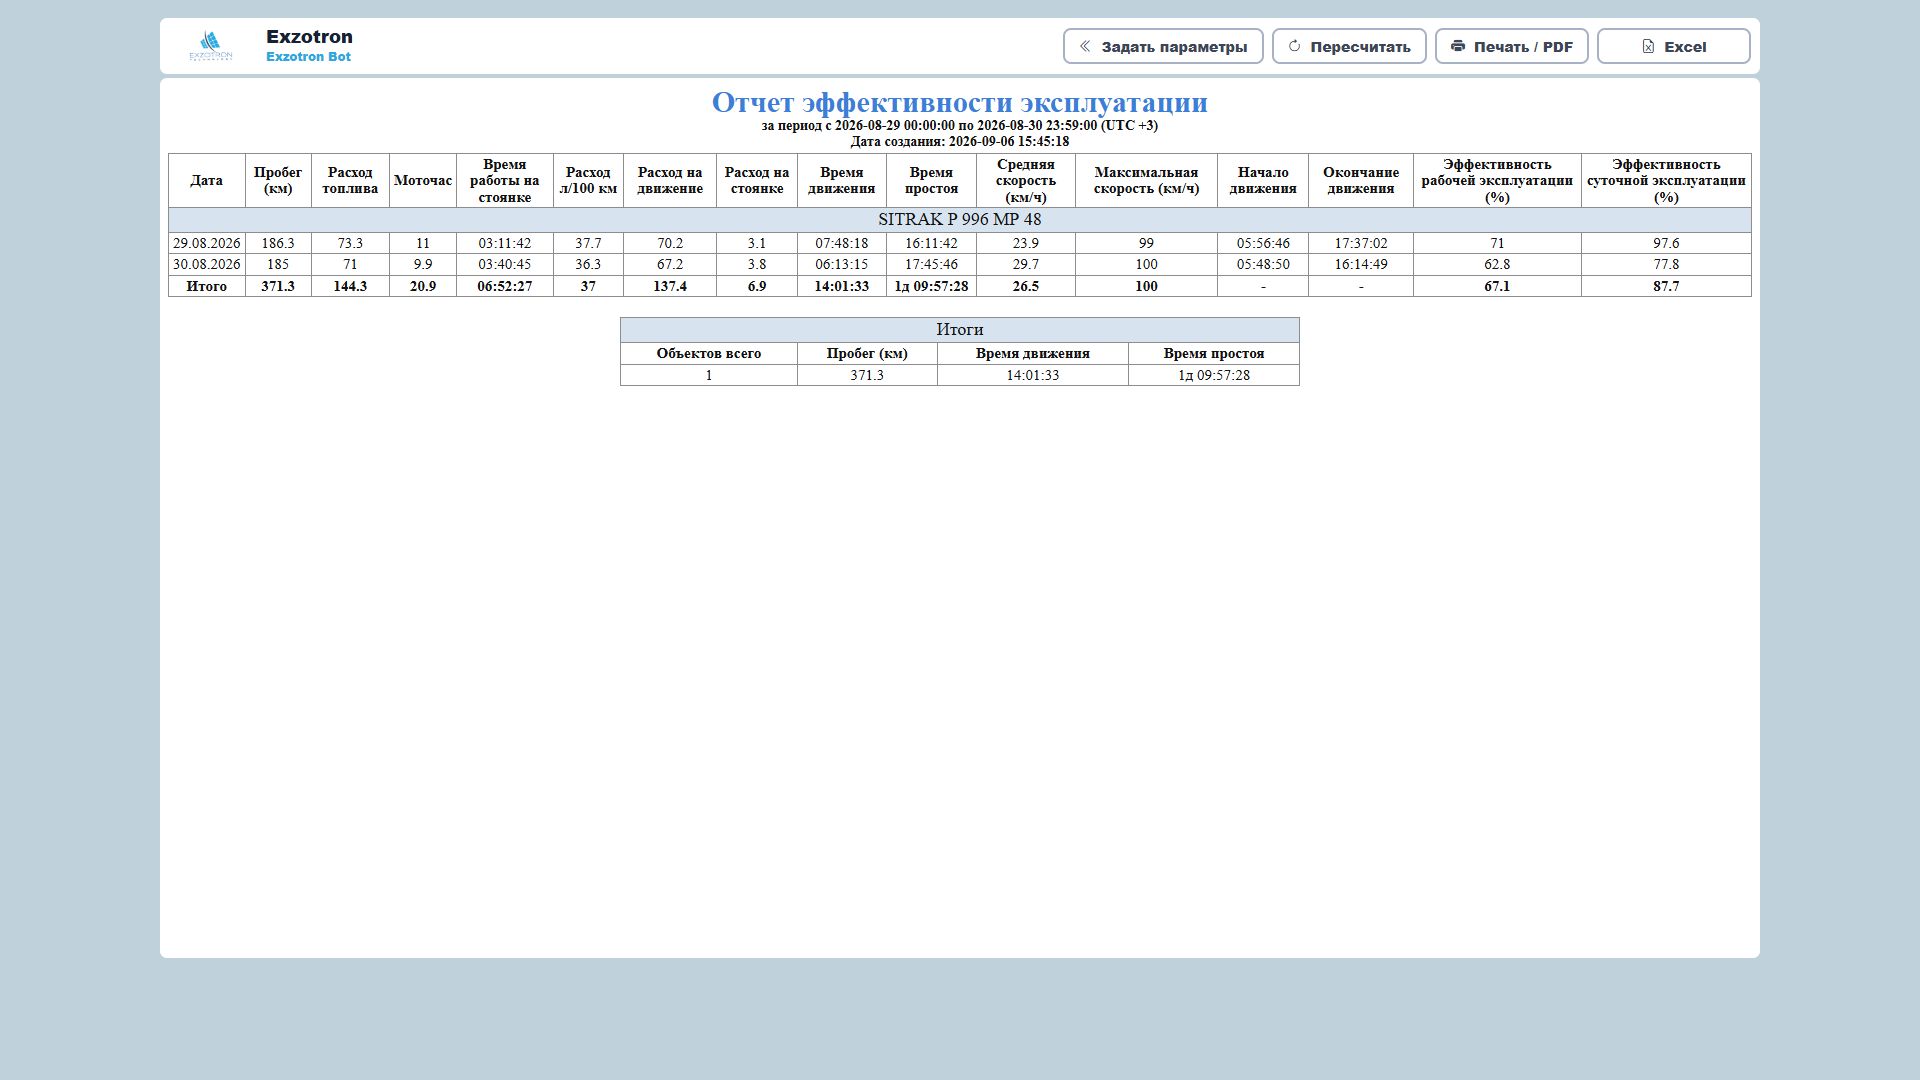Click Средняя скорость (км/ч) header
This screenshot has width=1920, height=1080.
pyautogui.click(x=1026, y=180)
